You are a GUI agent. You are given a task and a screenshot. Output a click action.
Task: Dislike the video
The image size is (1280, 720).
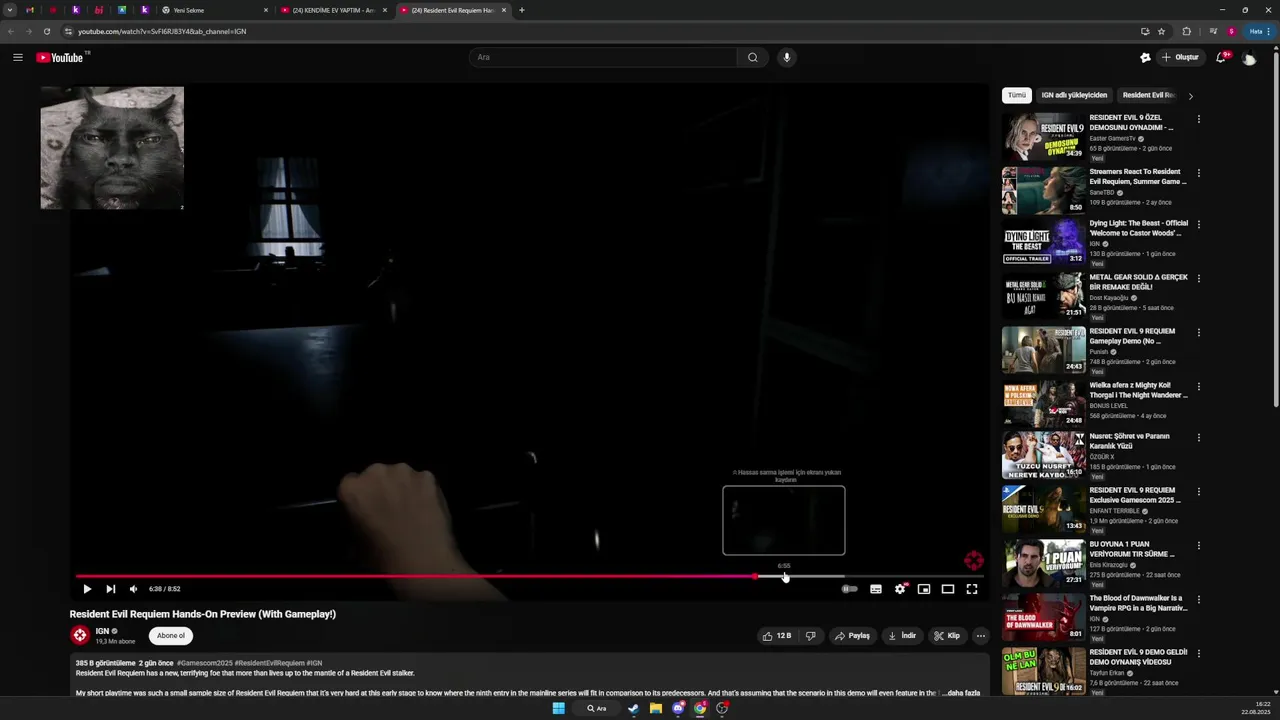tap(811, 636)
